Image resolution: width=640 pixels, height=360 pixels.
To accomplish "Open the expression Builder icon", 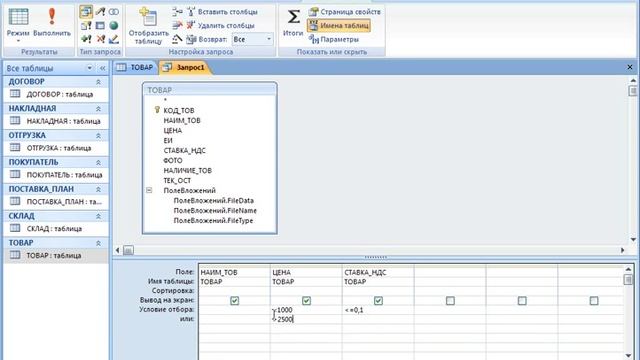I will [177, 39].
